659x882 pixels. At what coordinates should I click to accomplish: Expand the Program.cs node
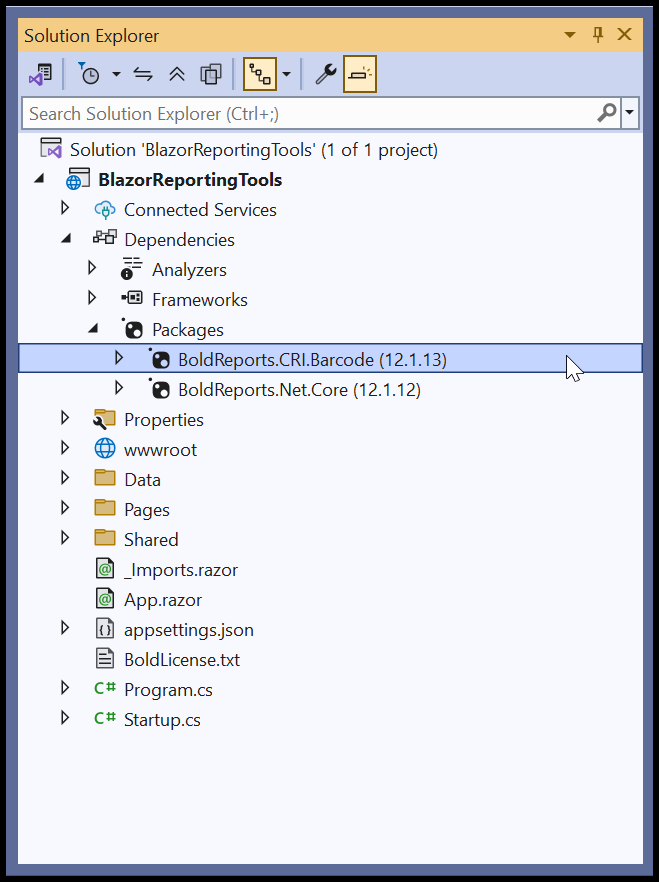coord(65,687)
